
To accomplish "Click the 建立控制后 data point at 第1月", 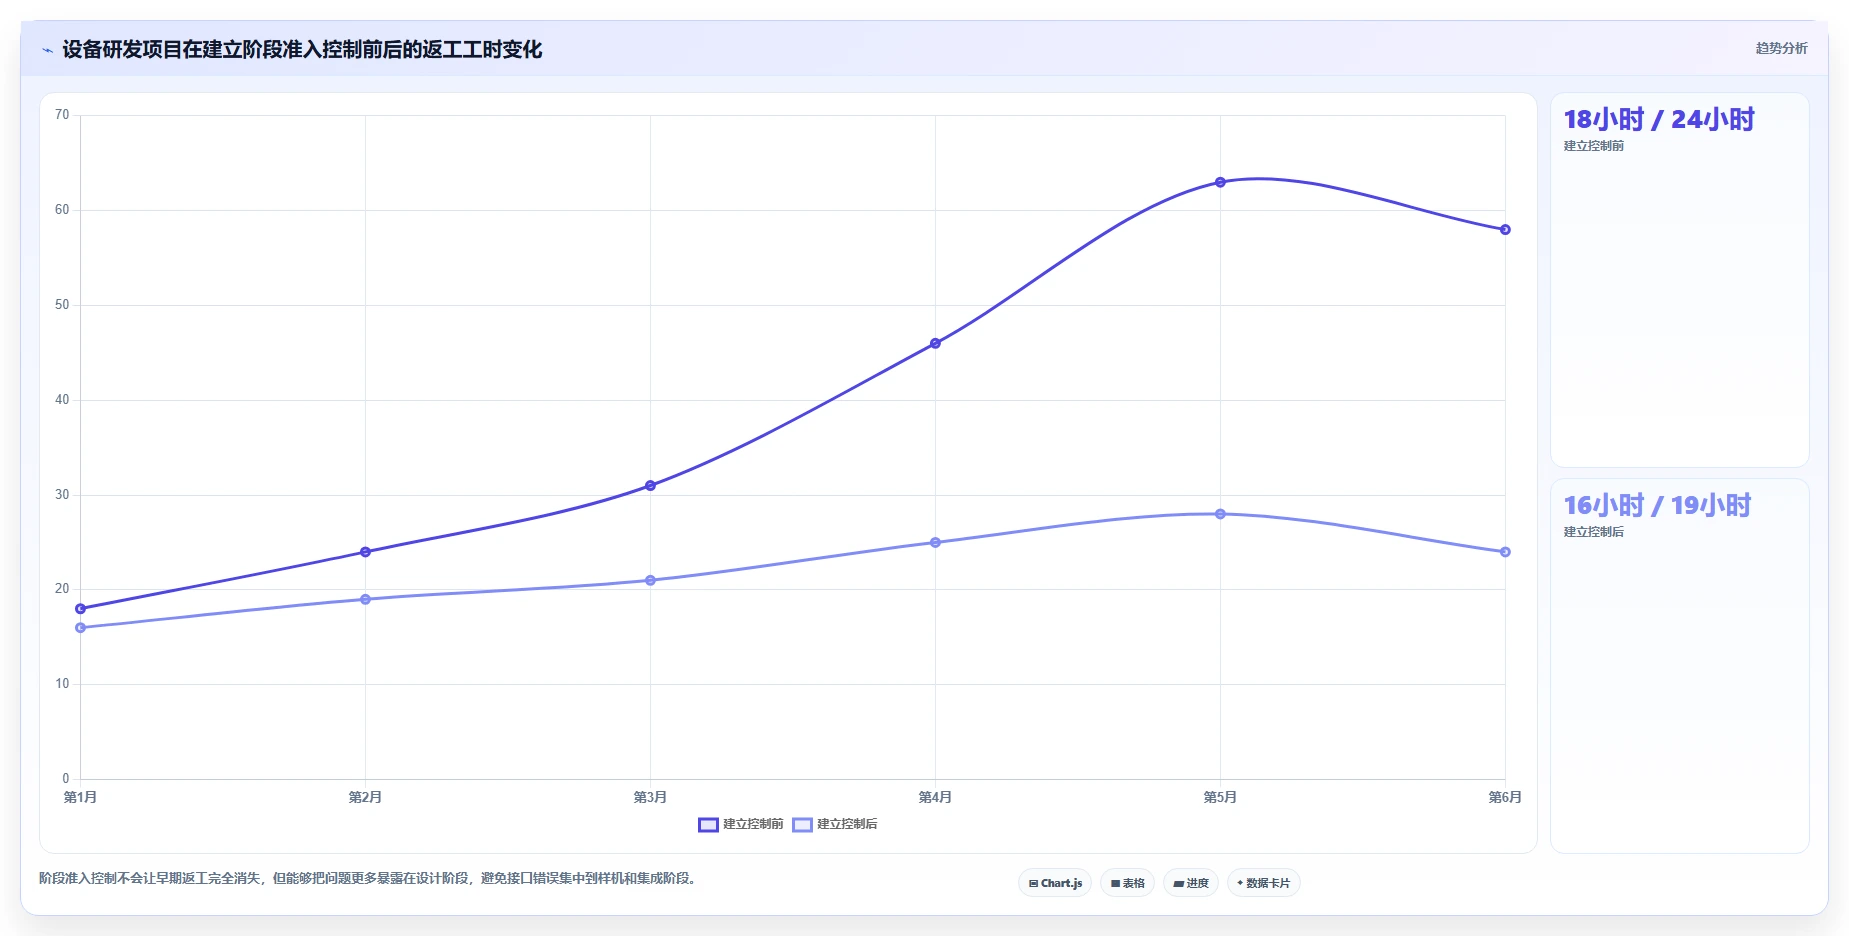I will pyautogui.click(x=80, y=628).
